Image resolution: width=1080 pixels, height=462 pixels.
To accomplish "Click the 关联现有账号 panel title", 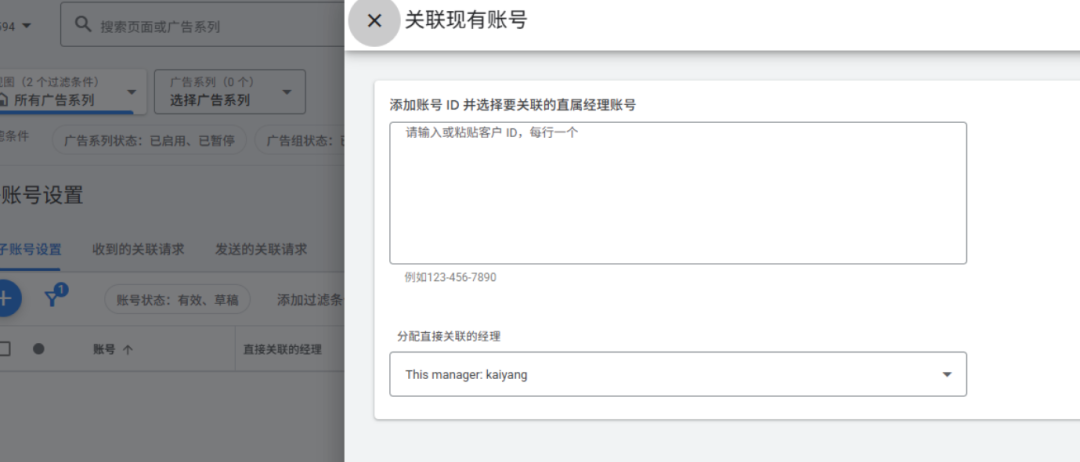I will 466,20.
